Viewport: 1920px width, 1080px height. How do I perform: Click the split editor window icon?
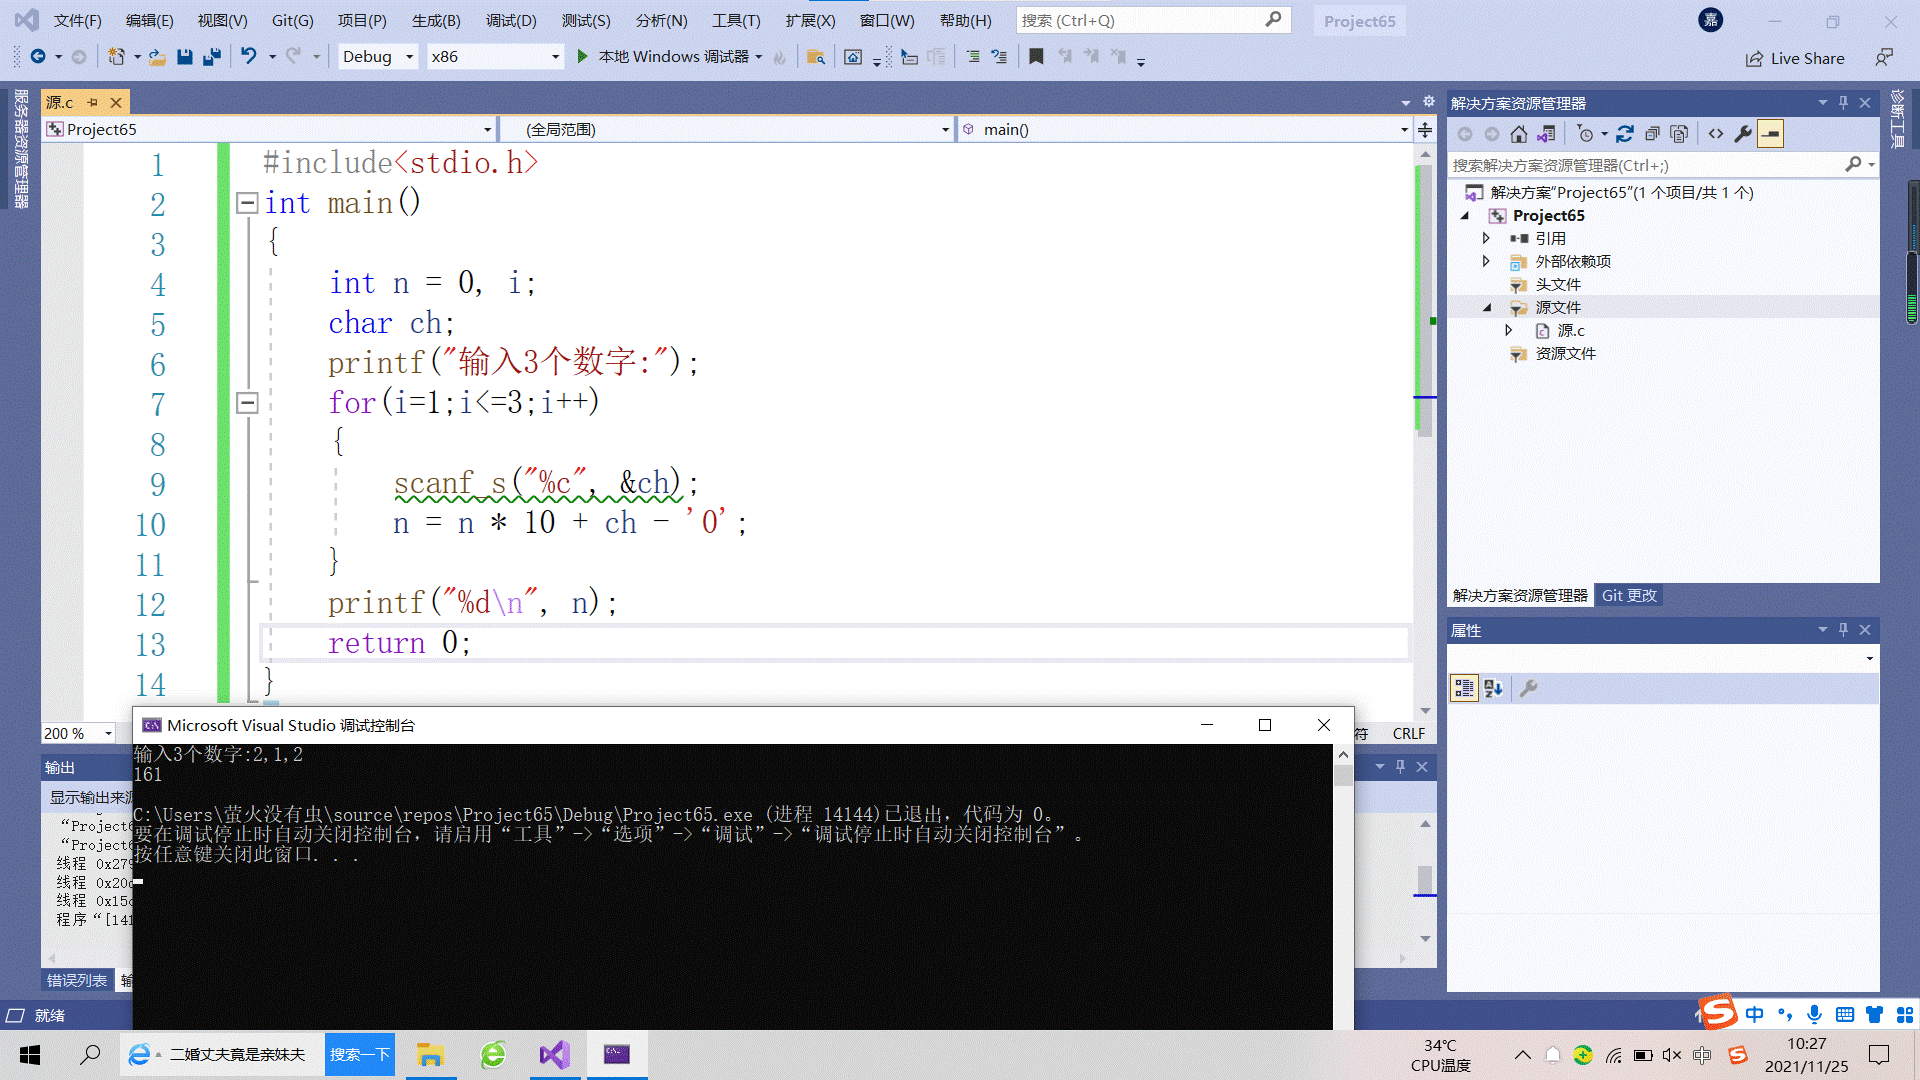pos(1425,130)
